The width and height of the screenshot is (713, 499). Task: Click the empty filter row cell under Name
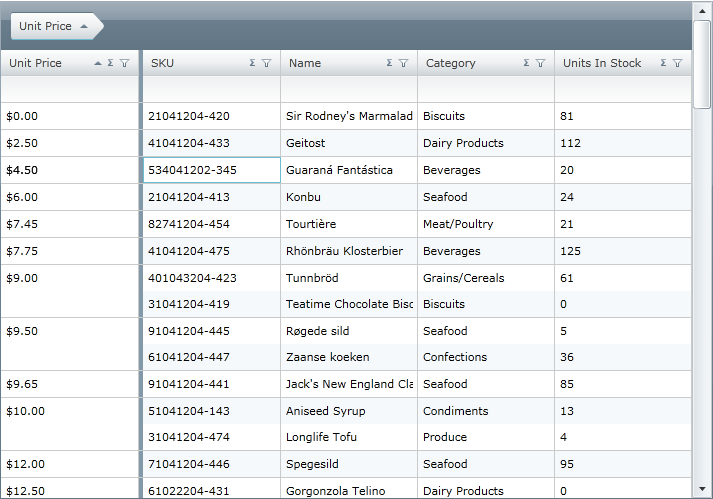click(348, 90)
